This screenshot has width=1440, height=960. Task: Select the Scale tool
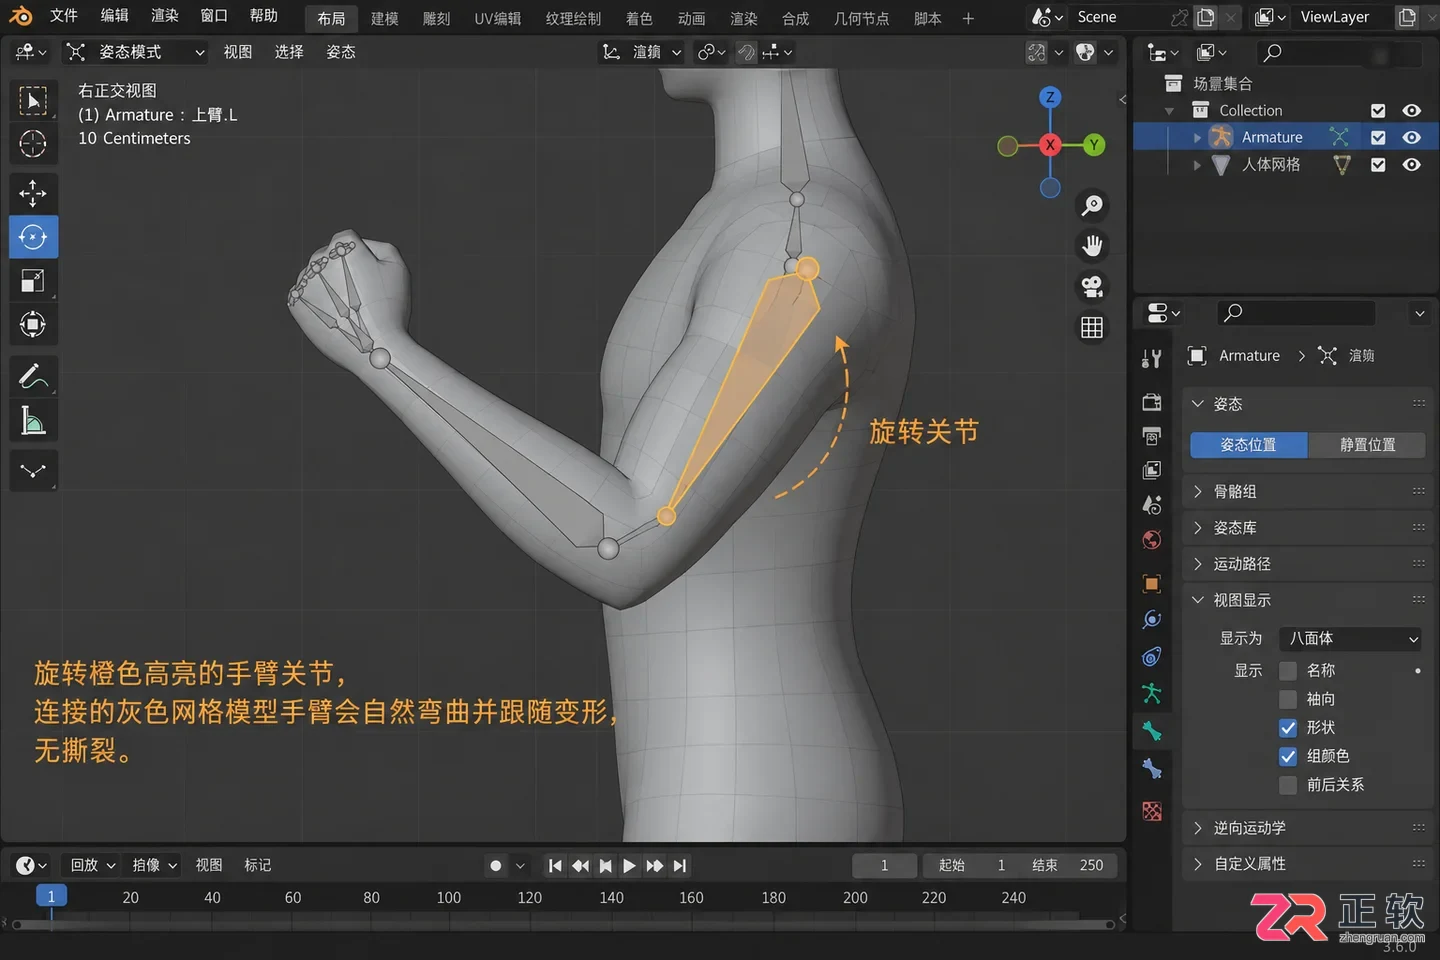(x=33, y=281)
